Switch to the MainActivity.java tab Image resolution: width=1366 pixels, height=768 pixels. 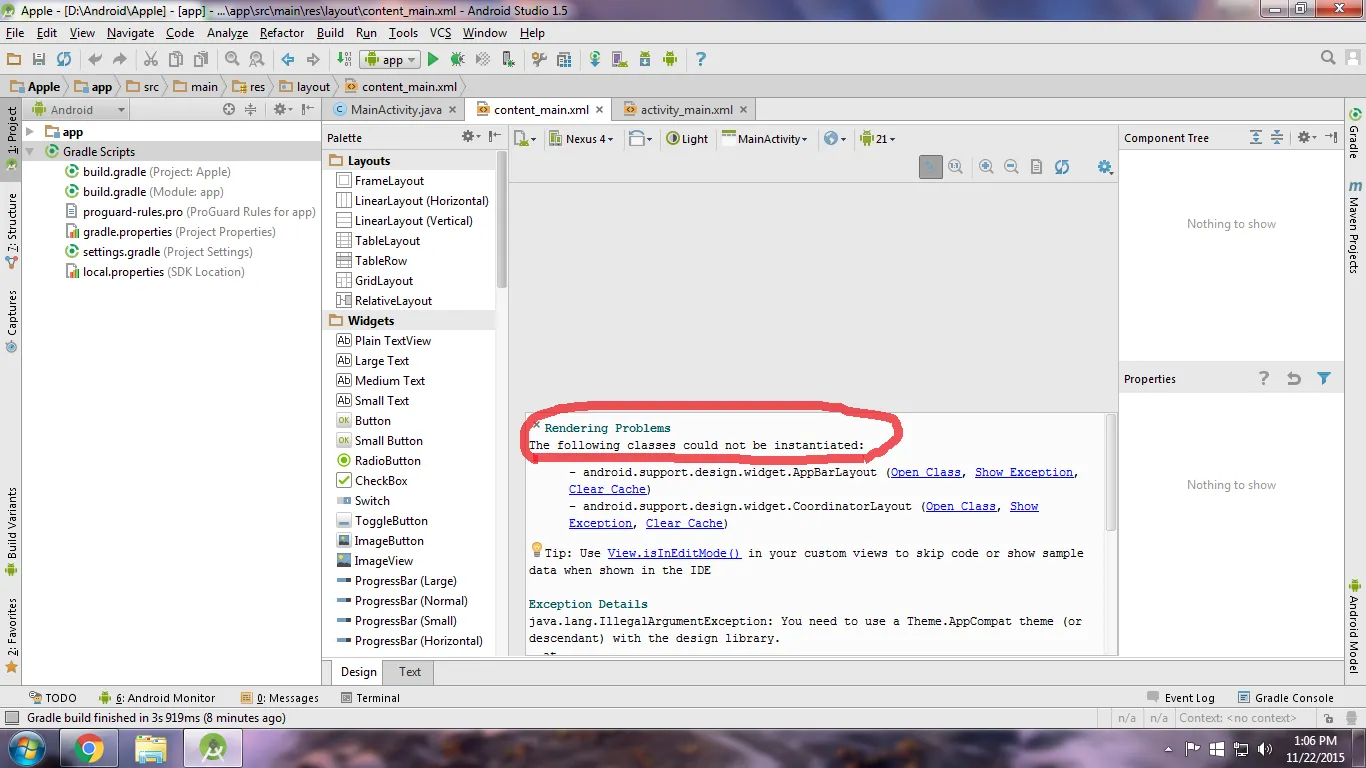coord(395,110)
